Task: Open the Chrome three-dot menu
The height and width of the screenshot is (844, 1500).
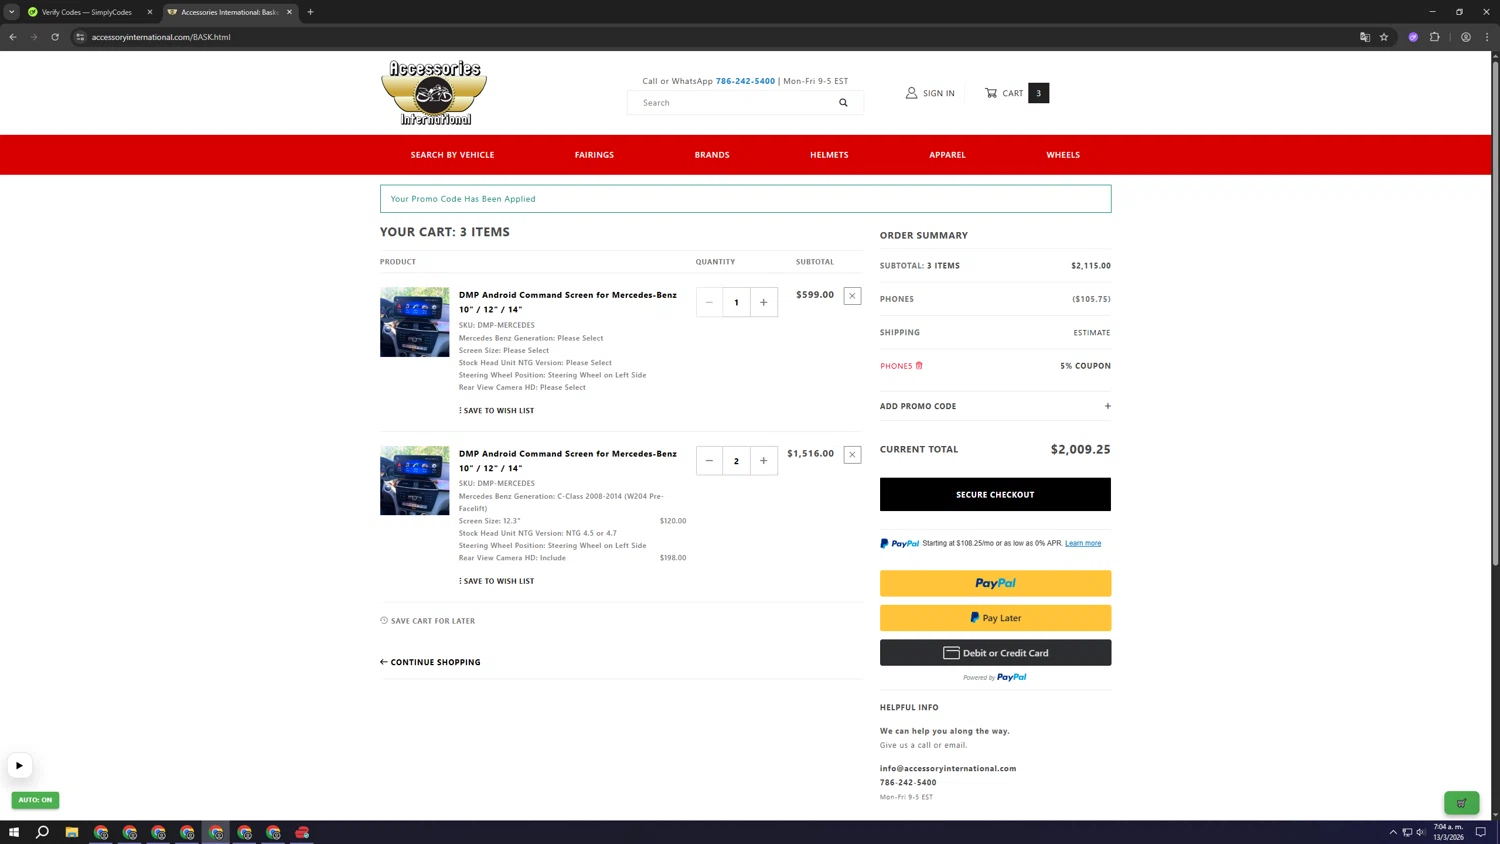Action: (x=1487, y=37)
